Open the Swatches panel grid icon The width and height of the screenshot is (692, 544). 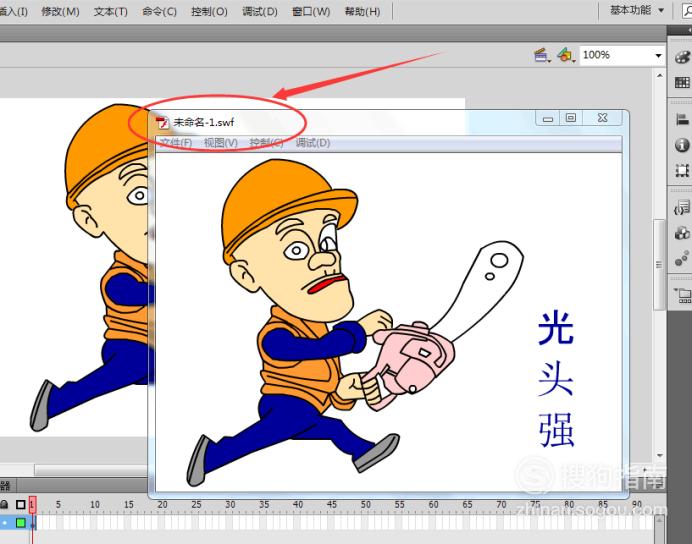coord(682,83)
